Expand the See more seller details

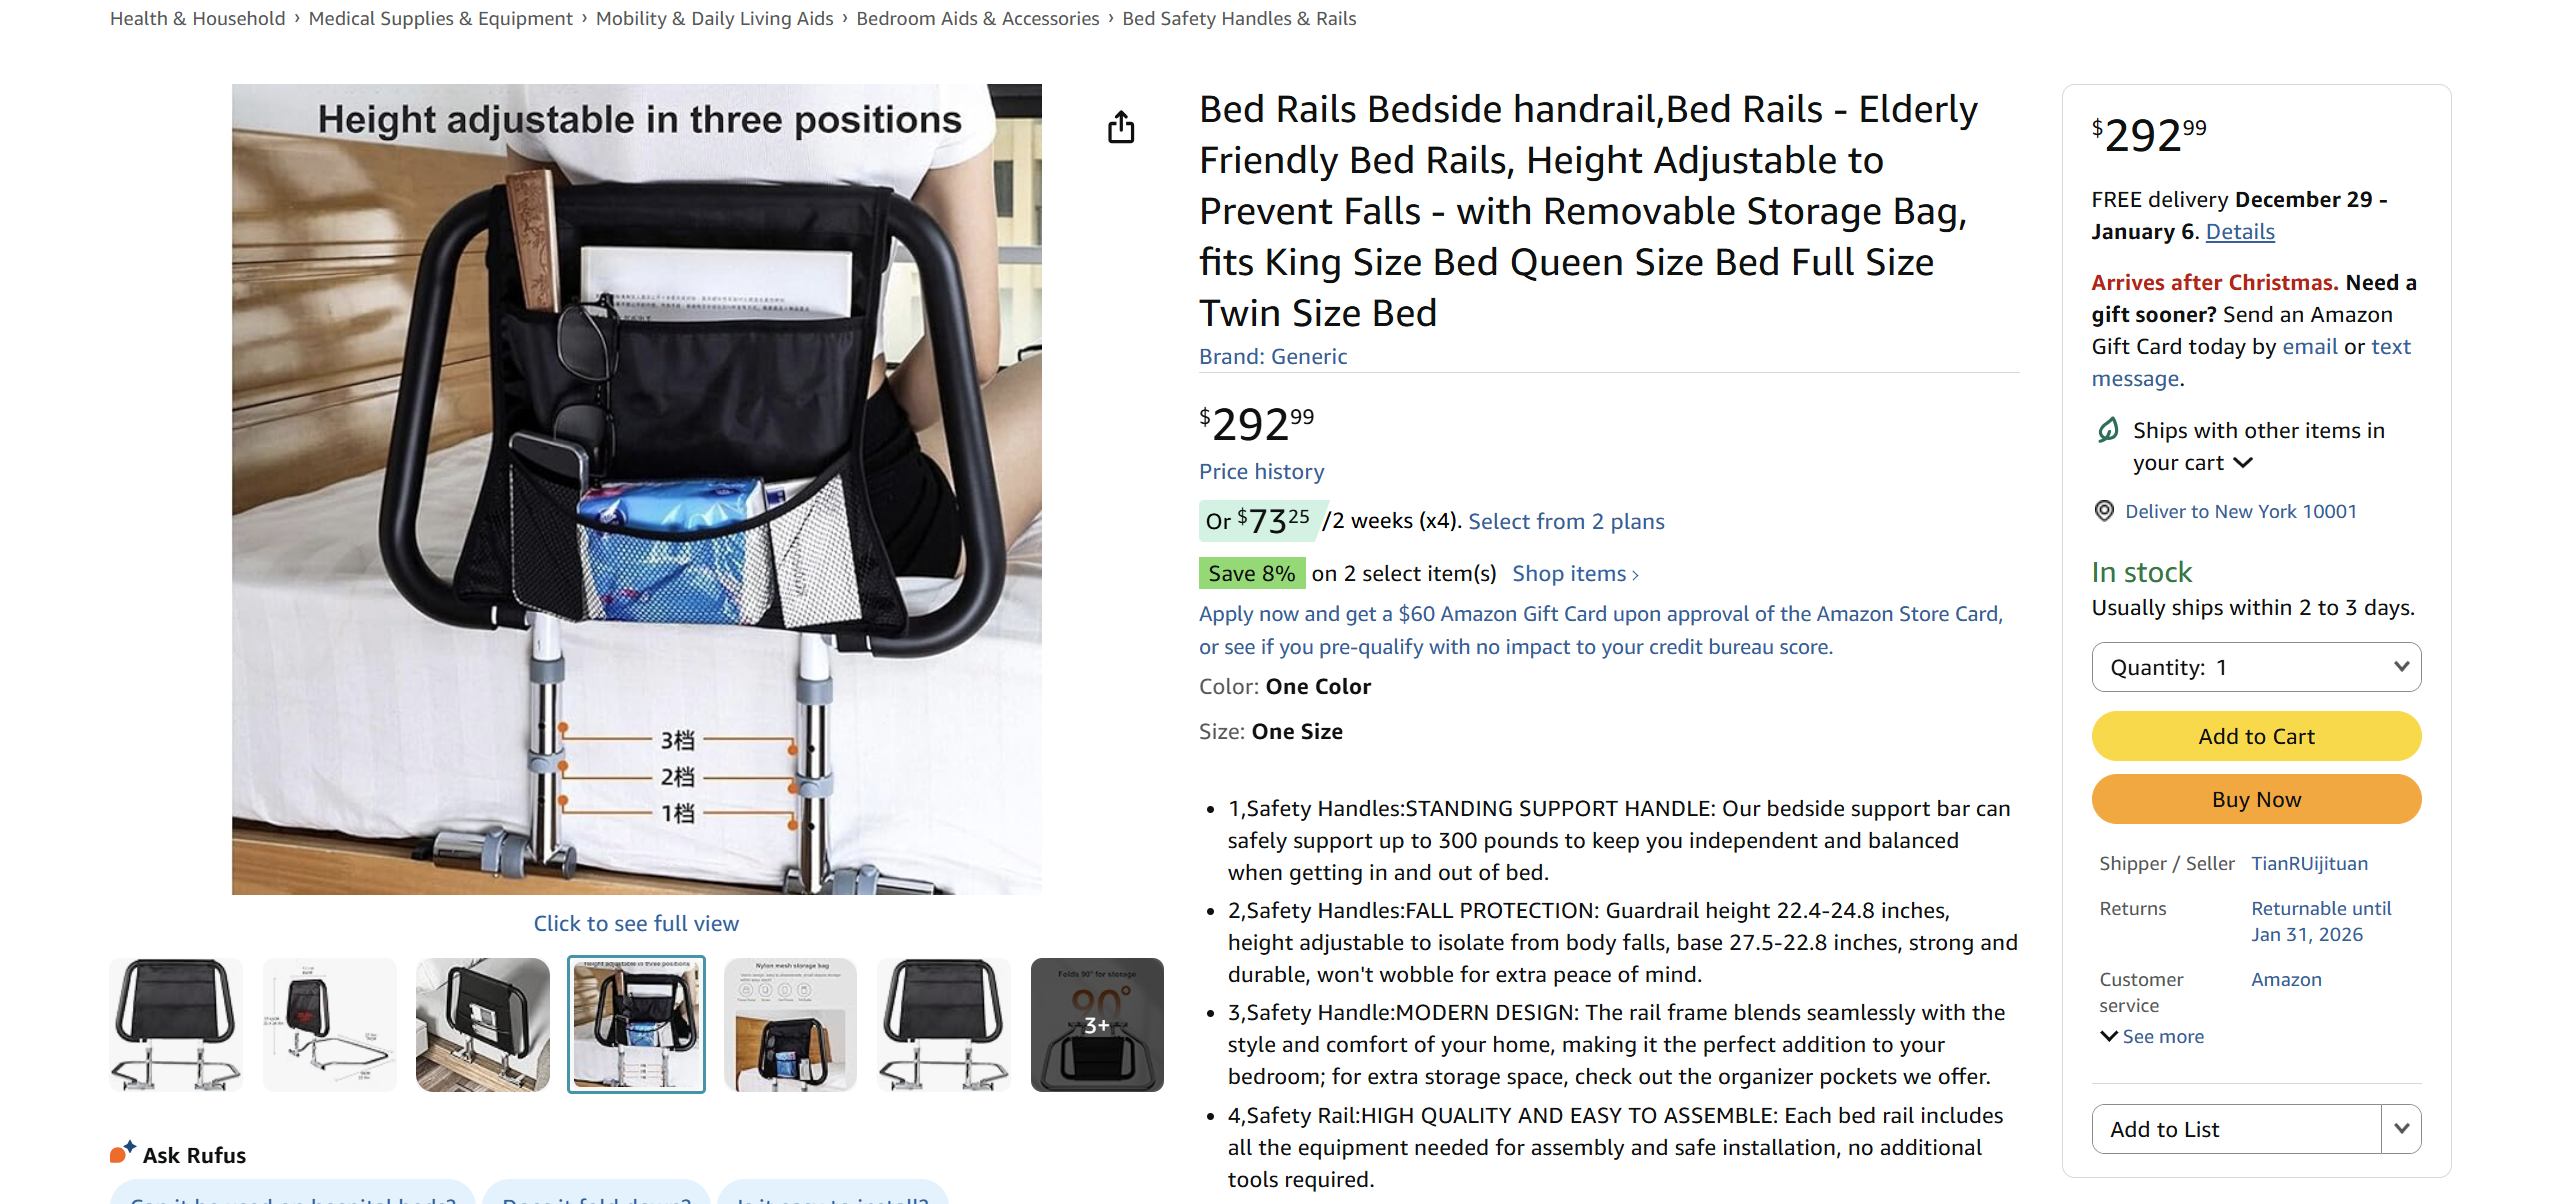[x=2151, y=1036]
